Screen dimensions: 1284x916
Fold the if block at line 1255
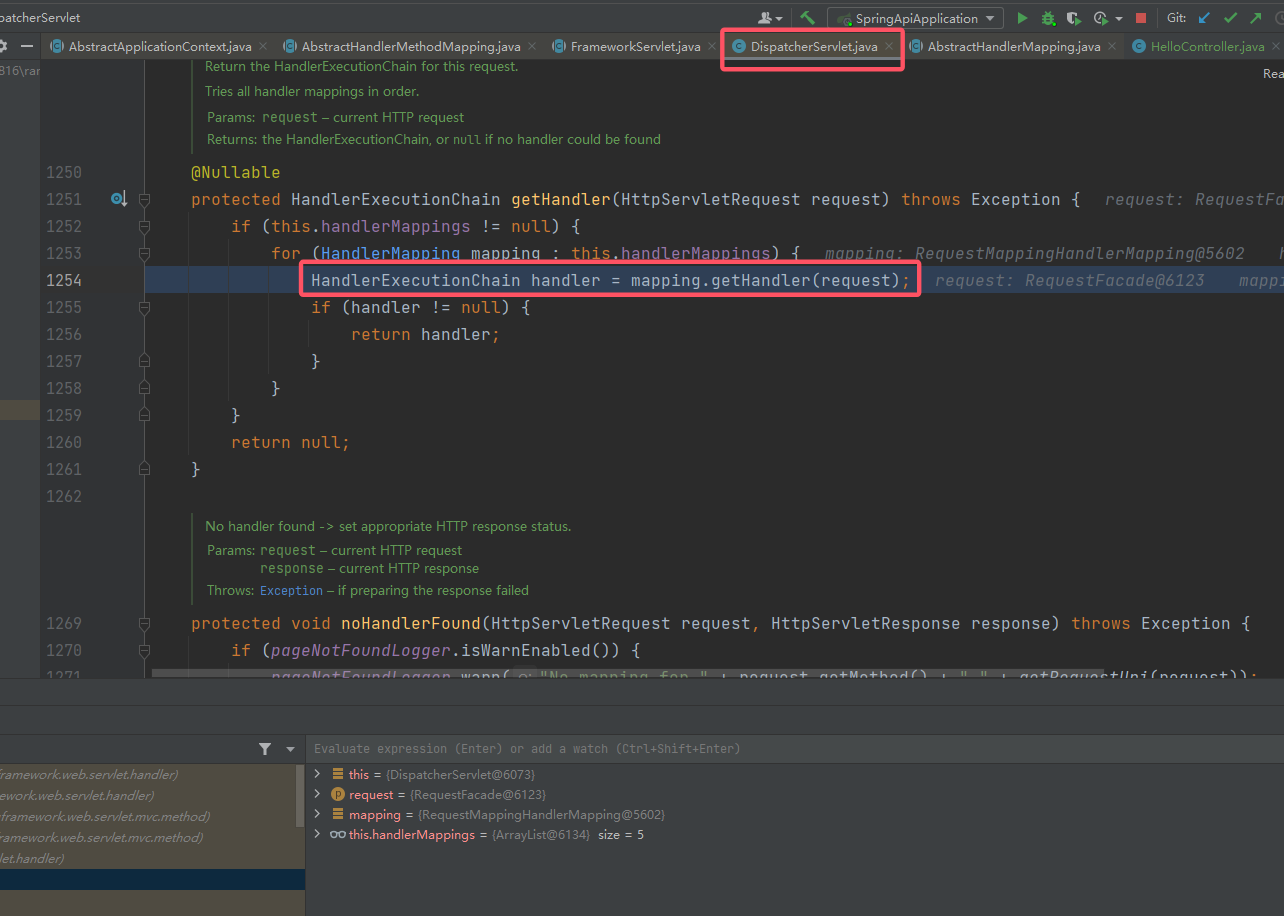(x=144, y=308)
